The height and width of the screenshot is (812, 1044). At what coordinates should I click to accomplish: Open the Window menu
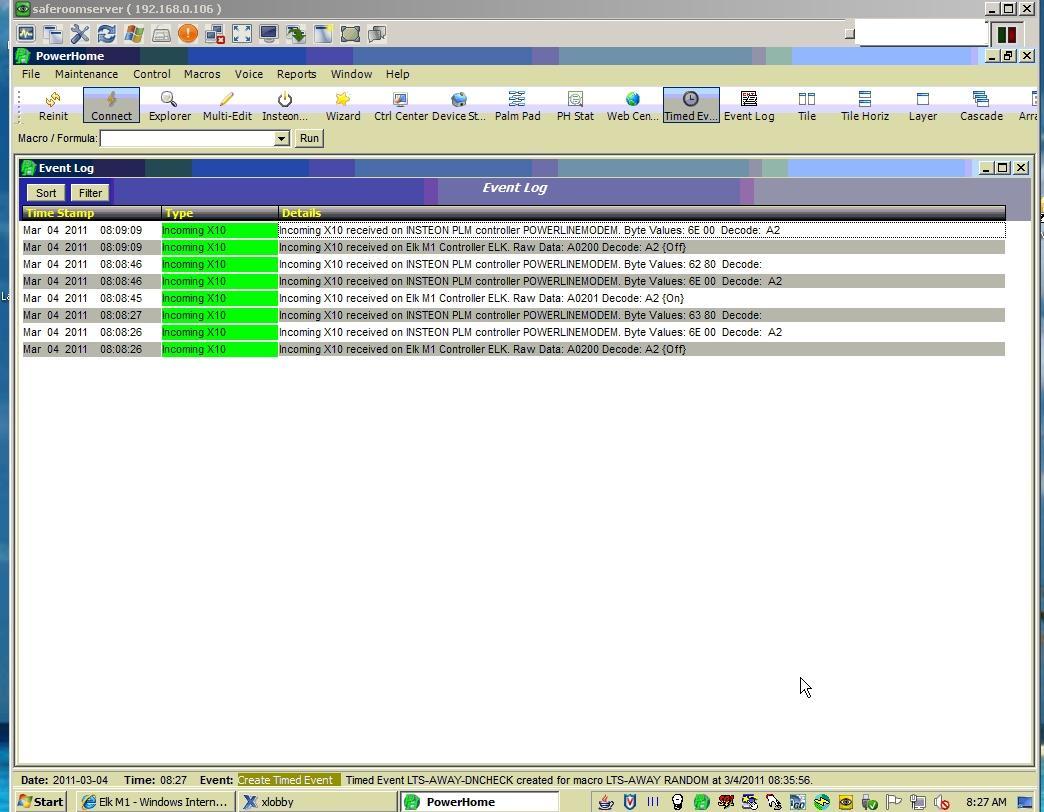click(351, 74)
